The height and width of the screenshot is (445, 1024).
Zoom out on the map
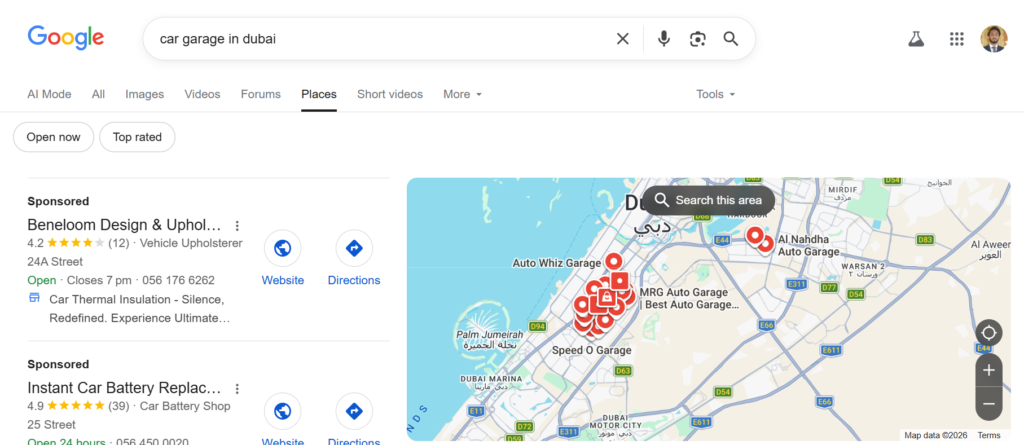(x=988, y=403)
